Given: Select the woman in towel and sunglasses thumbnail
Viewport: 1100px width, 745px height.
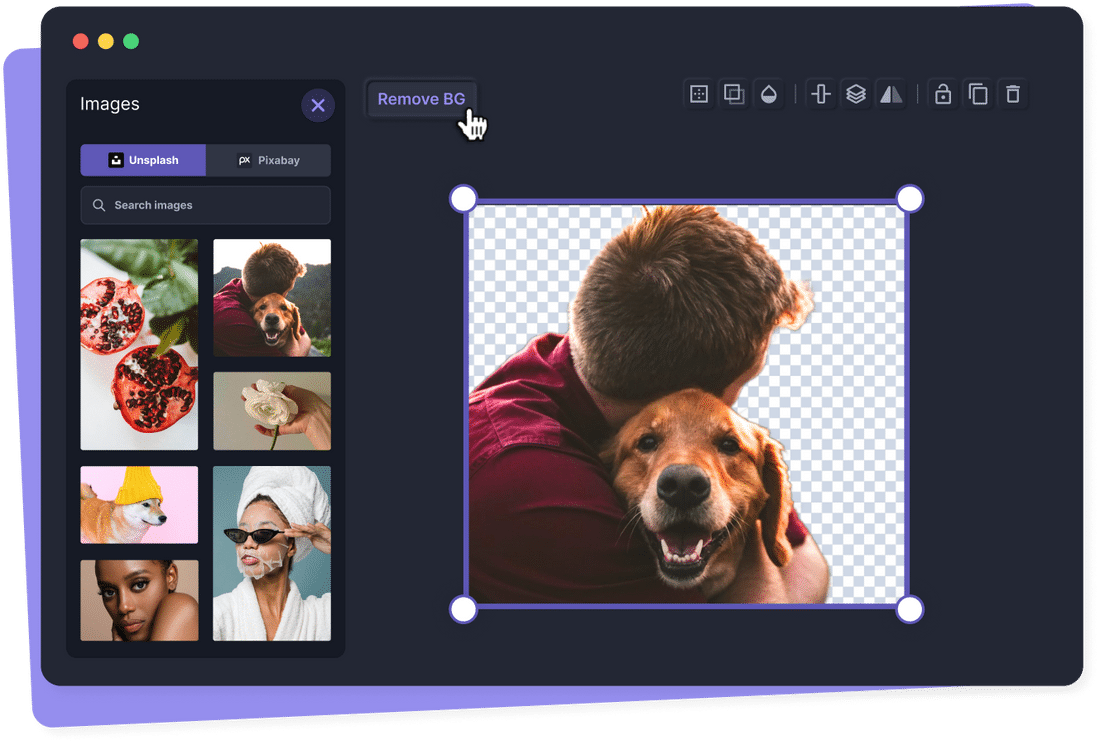Looking at the screenshot, I should [x=272, y=553].
